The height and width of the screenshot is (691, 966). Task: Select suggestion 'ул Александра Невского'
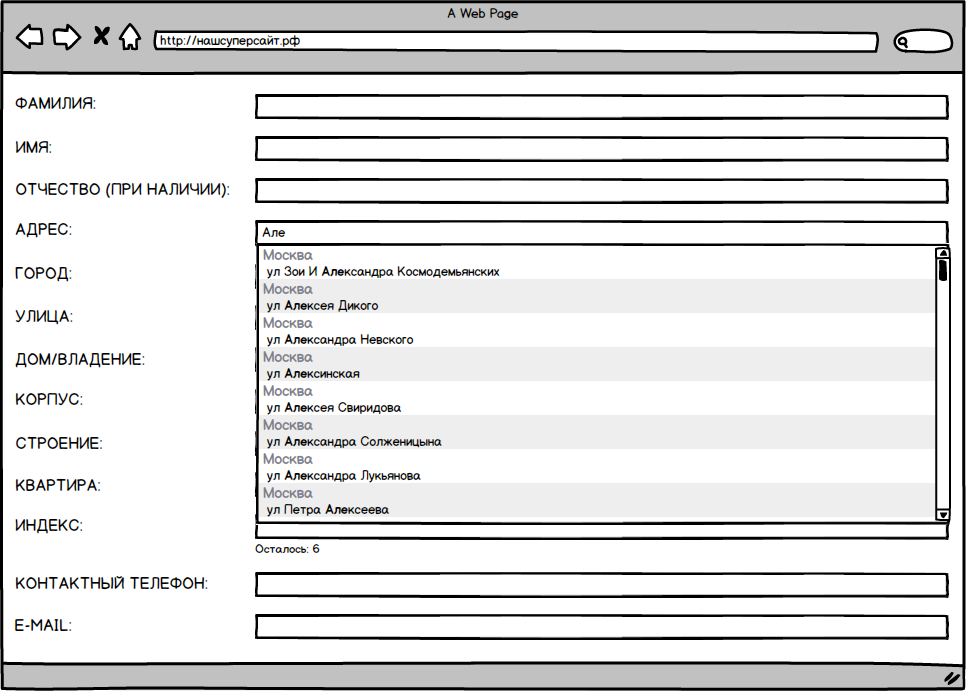(596, 331)
